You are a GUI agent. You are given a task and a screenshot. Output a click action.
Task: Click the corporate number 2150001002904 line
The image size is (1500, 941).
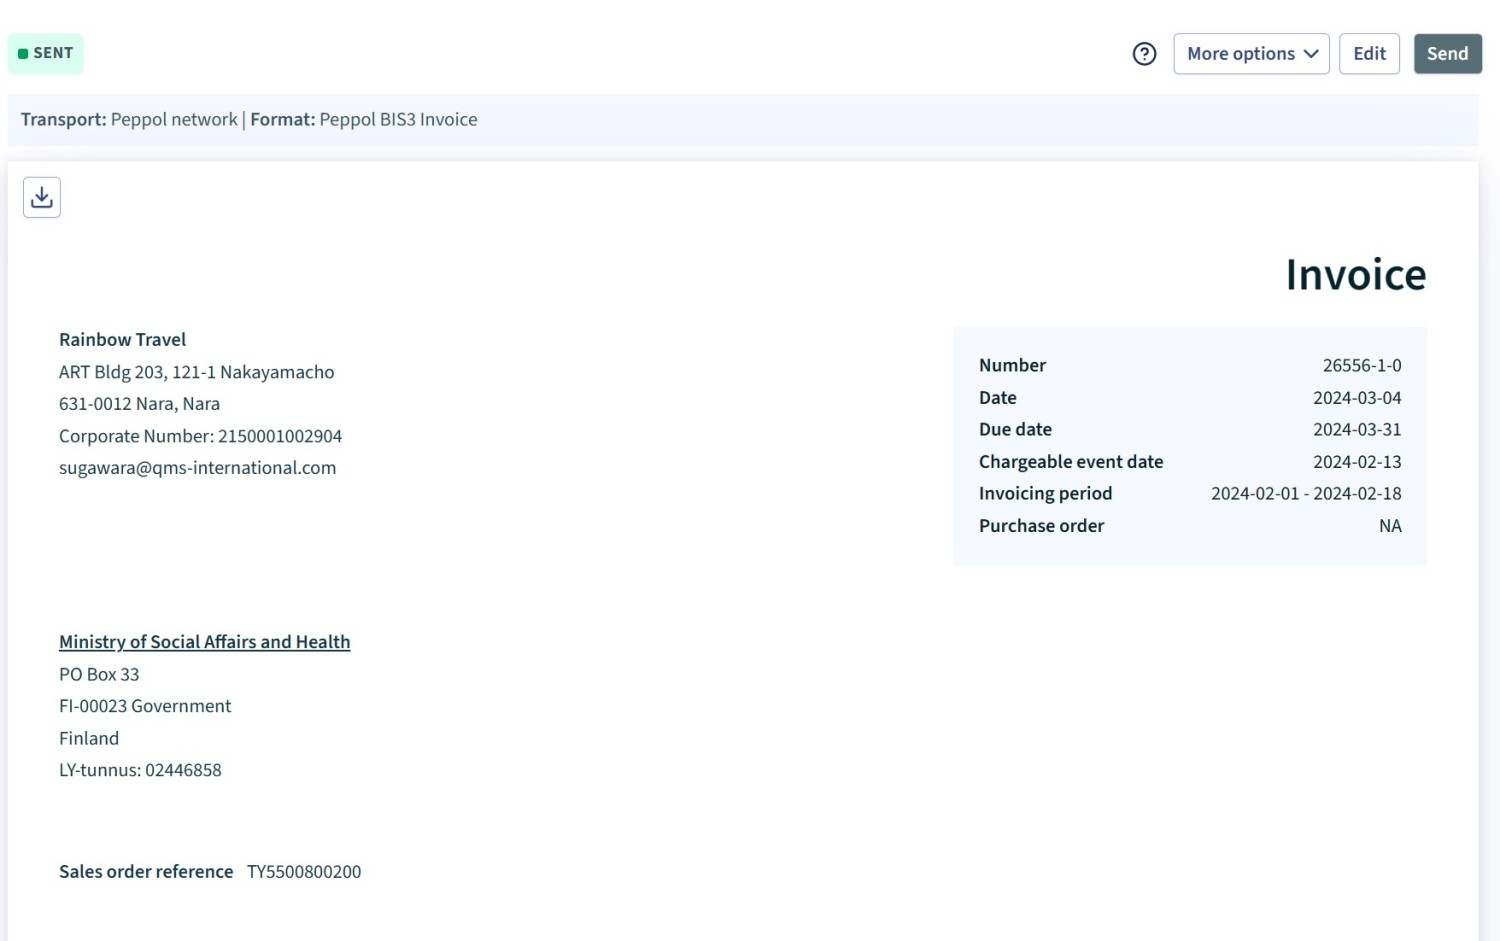(200, 437)
